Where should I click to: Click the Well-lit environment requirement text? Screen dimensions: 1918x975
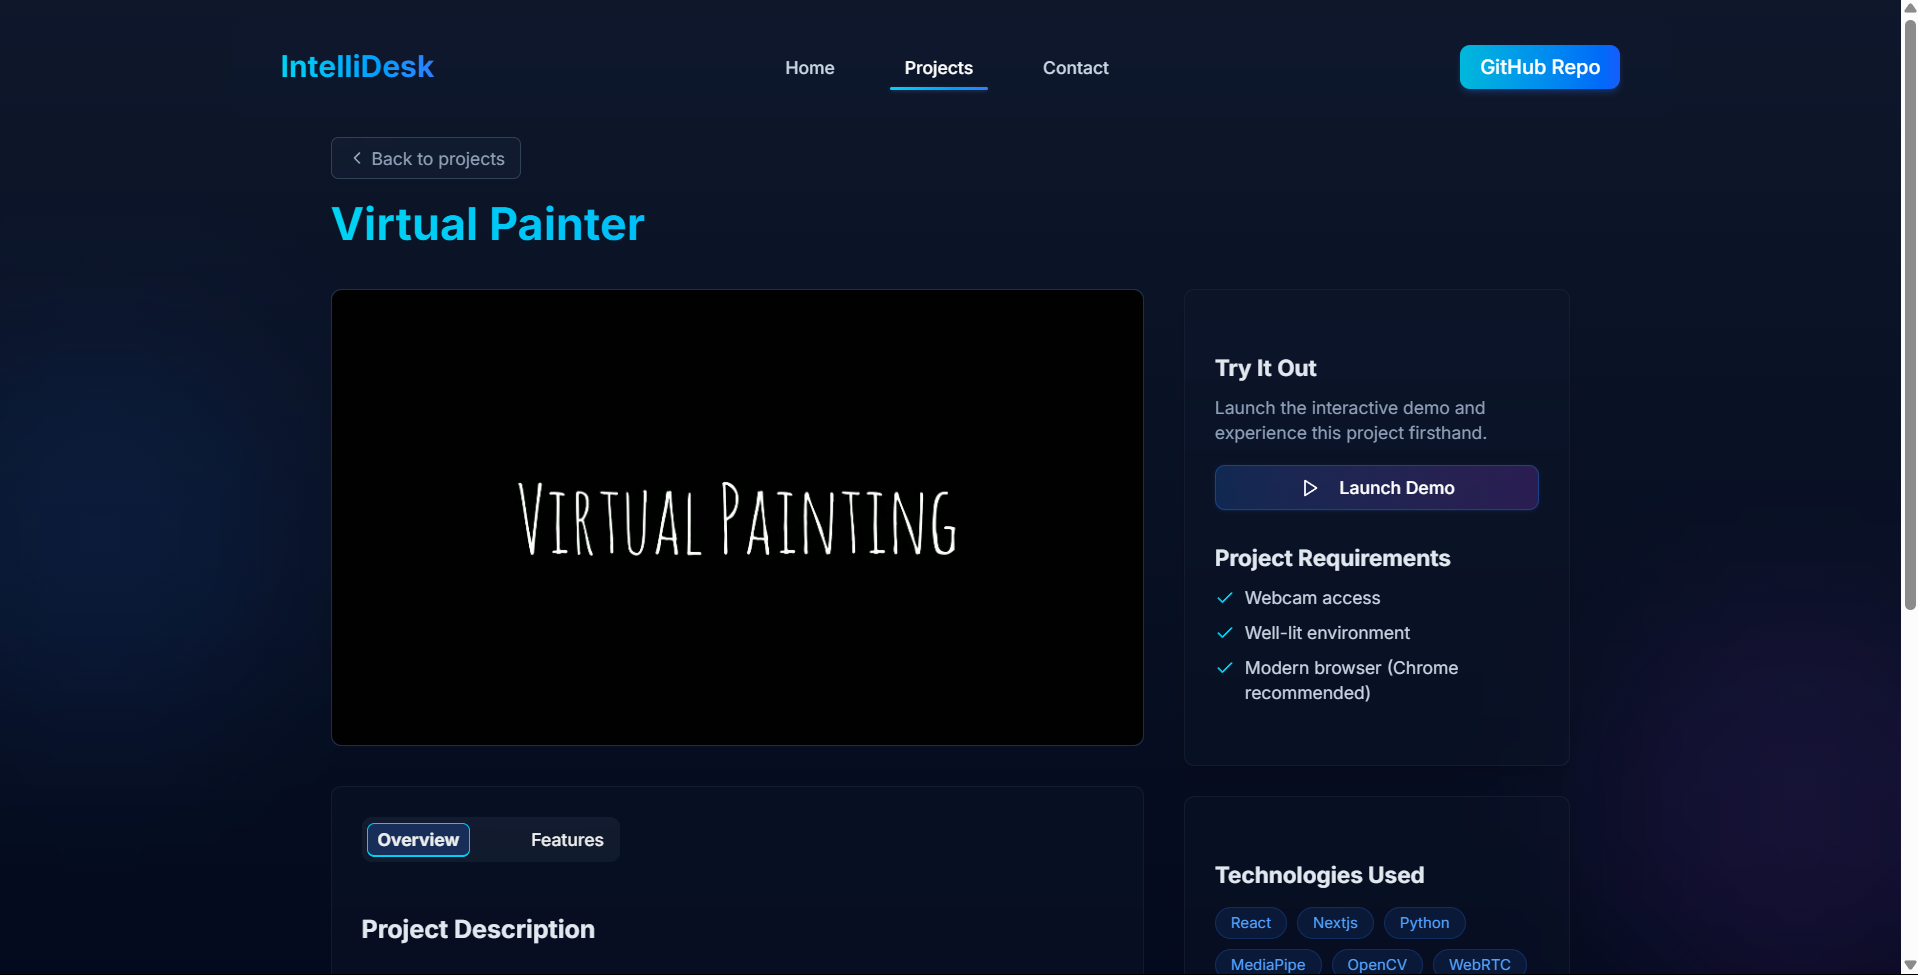[1327, 633]
